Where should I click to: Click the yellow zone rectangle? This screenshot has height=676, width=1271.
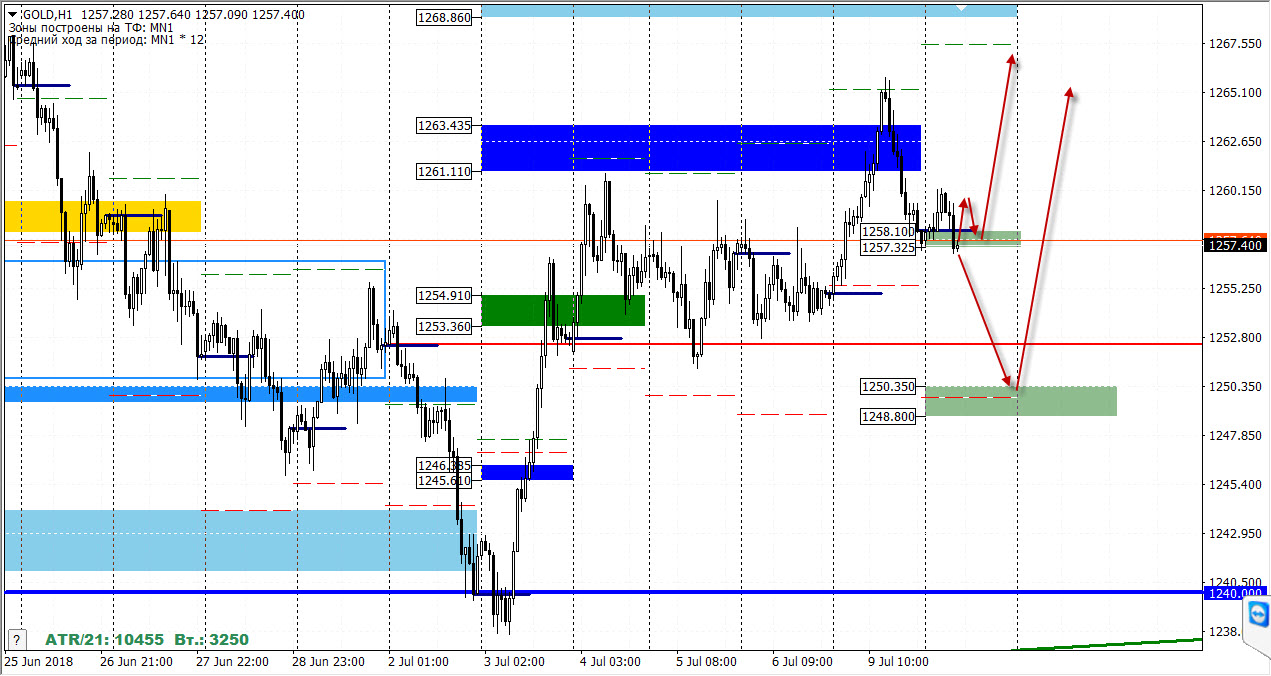click(103, 216)
